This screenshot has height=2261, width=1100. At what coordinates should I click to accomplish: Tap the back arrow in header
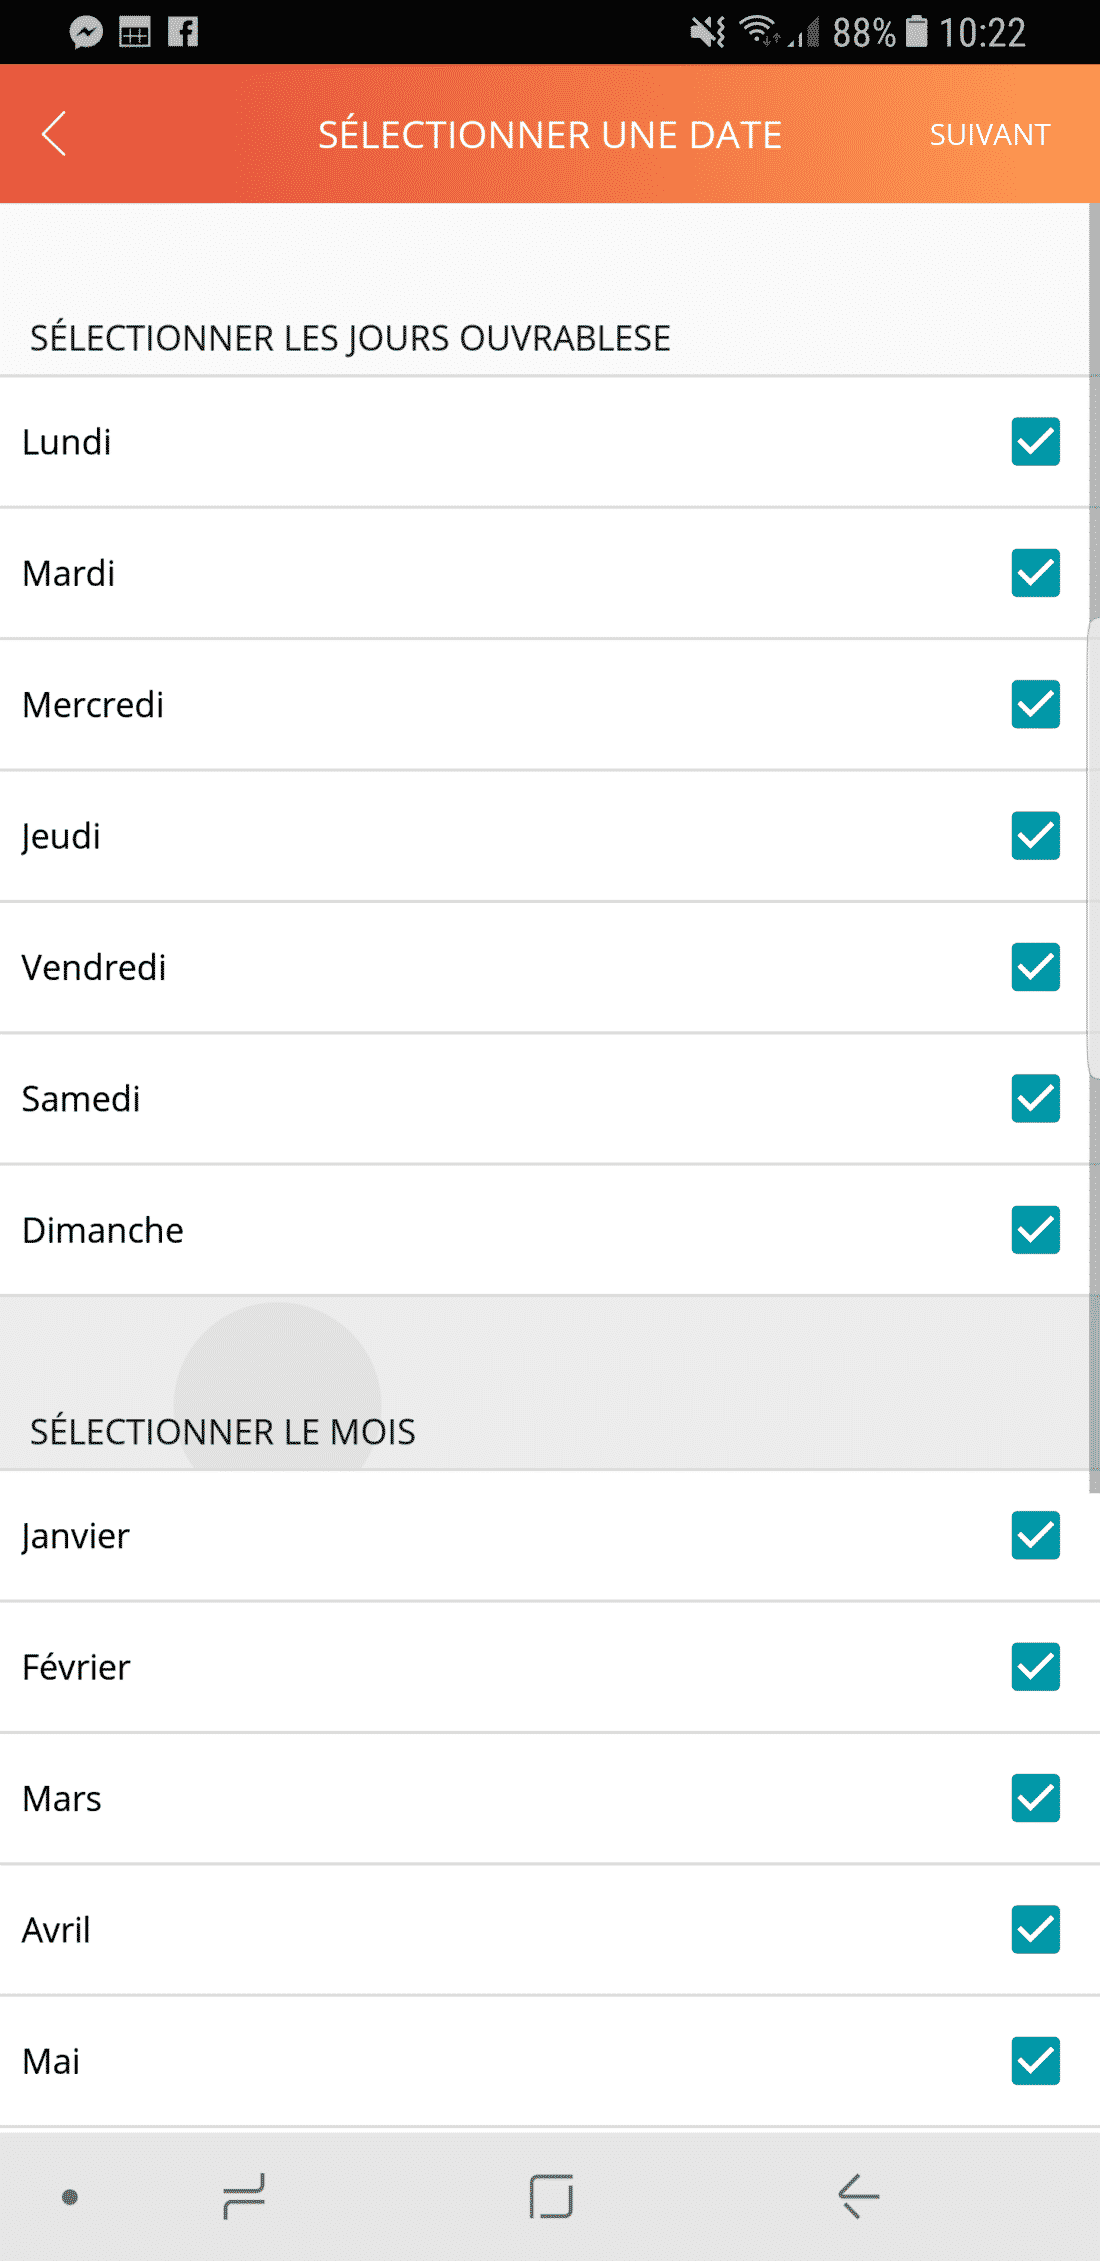pyautogui.click(x=55, y=134)
